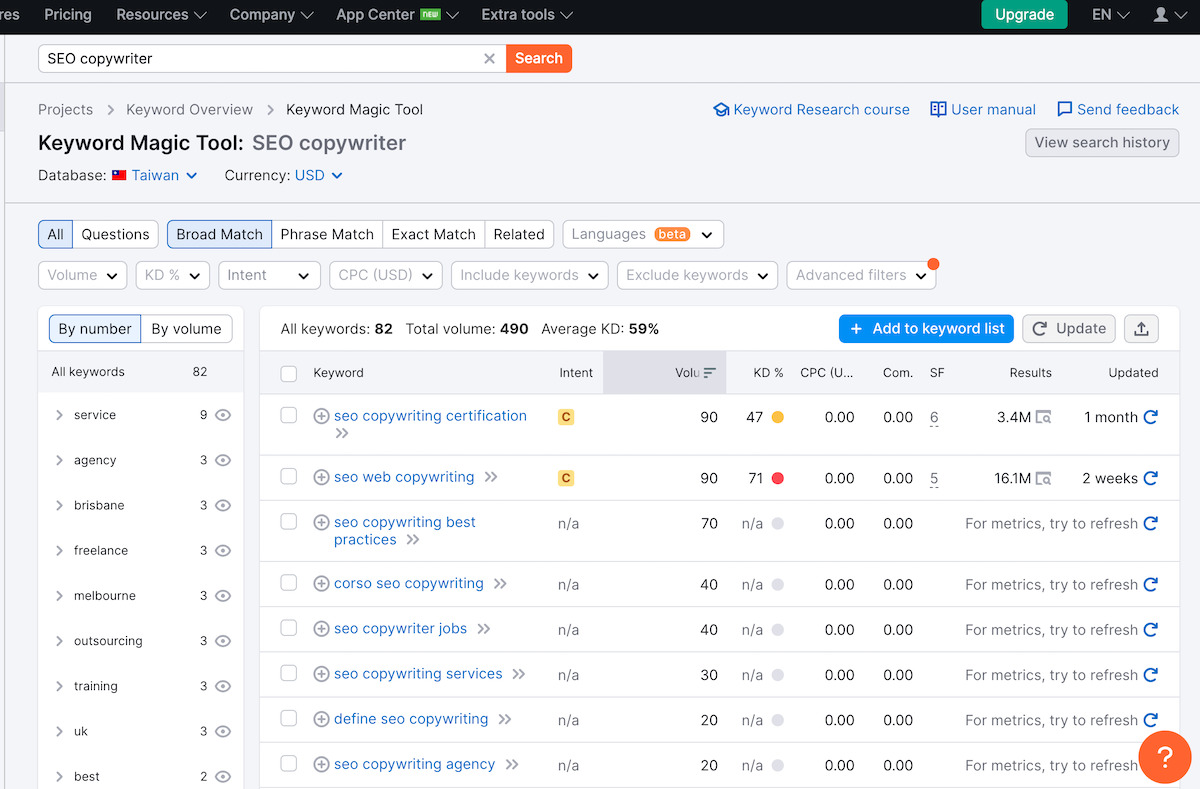Viewport: 1200px width, 789px height.
Task: Click the green Upgrade button
Action: pyautogui.click(x=1025, y=15)
